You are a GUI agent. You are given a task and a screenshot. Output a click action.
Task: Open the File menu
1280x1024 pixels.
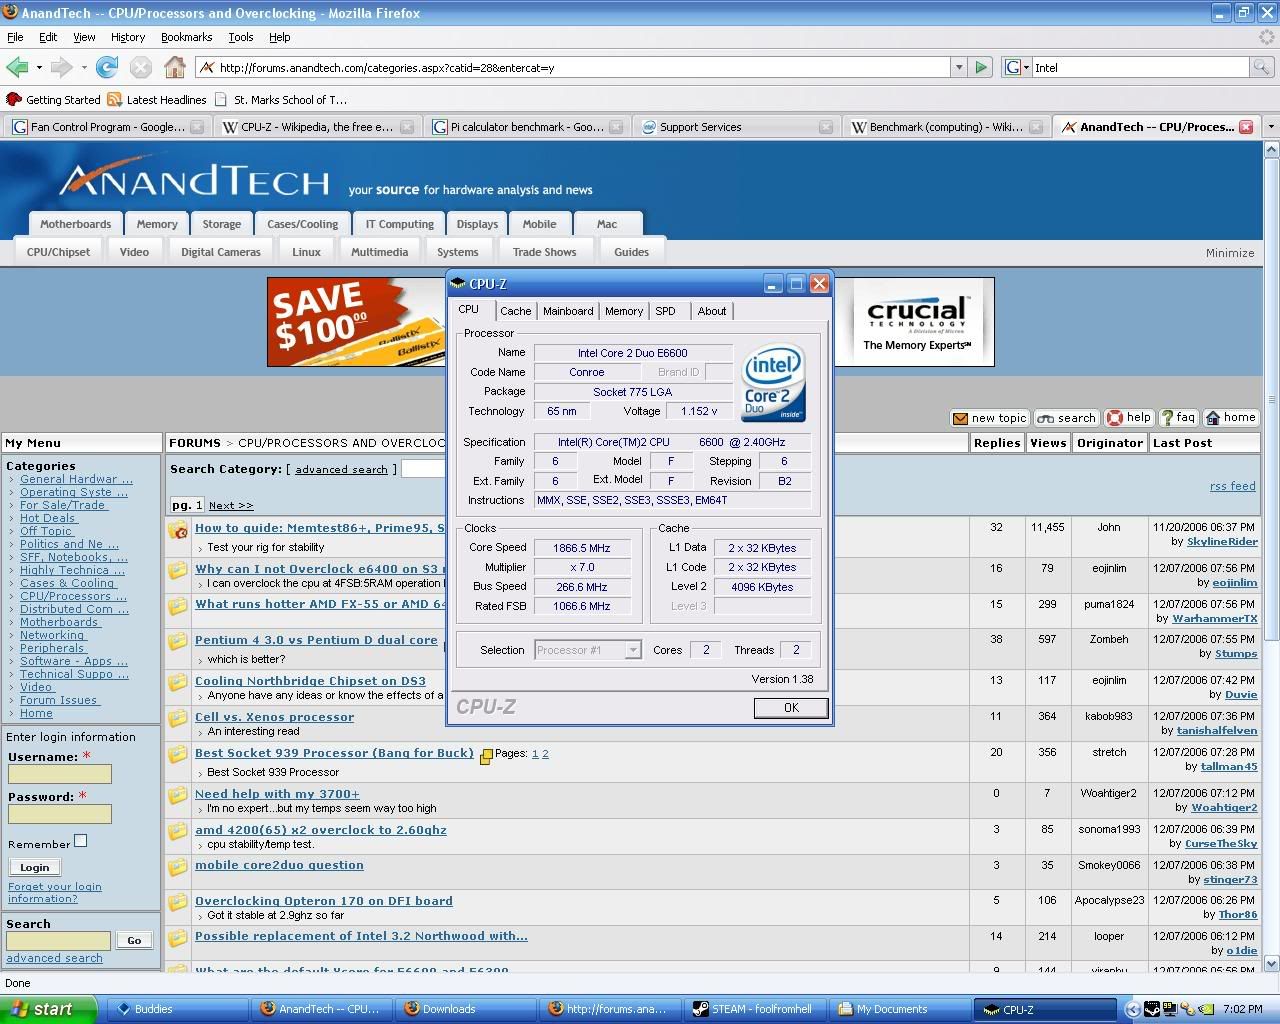15,37
